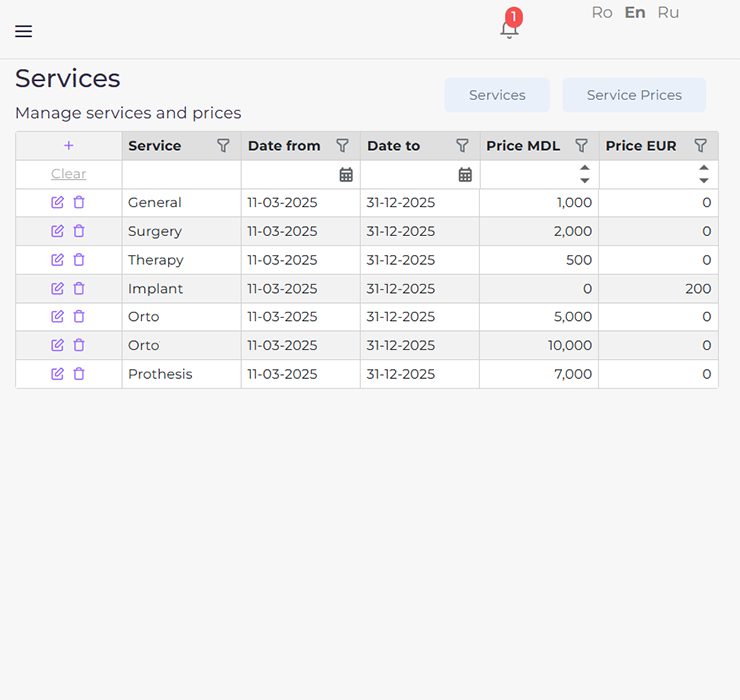Viewport: 740px width, 700px height.
Task: Sort by the Price EUR column header
Action: pyautogui.click(x=641, y=146)
